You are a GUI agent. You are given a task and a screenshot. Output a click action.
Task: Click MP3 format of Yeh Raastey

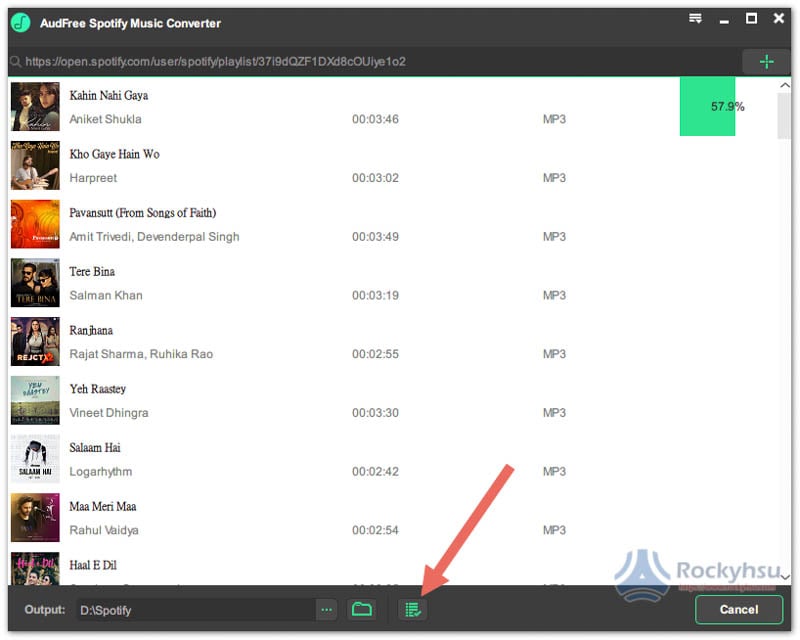[555, 412]
